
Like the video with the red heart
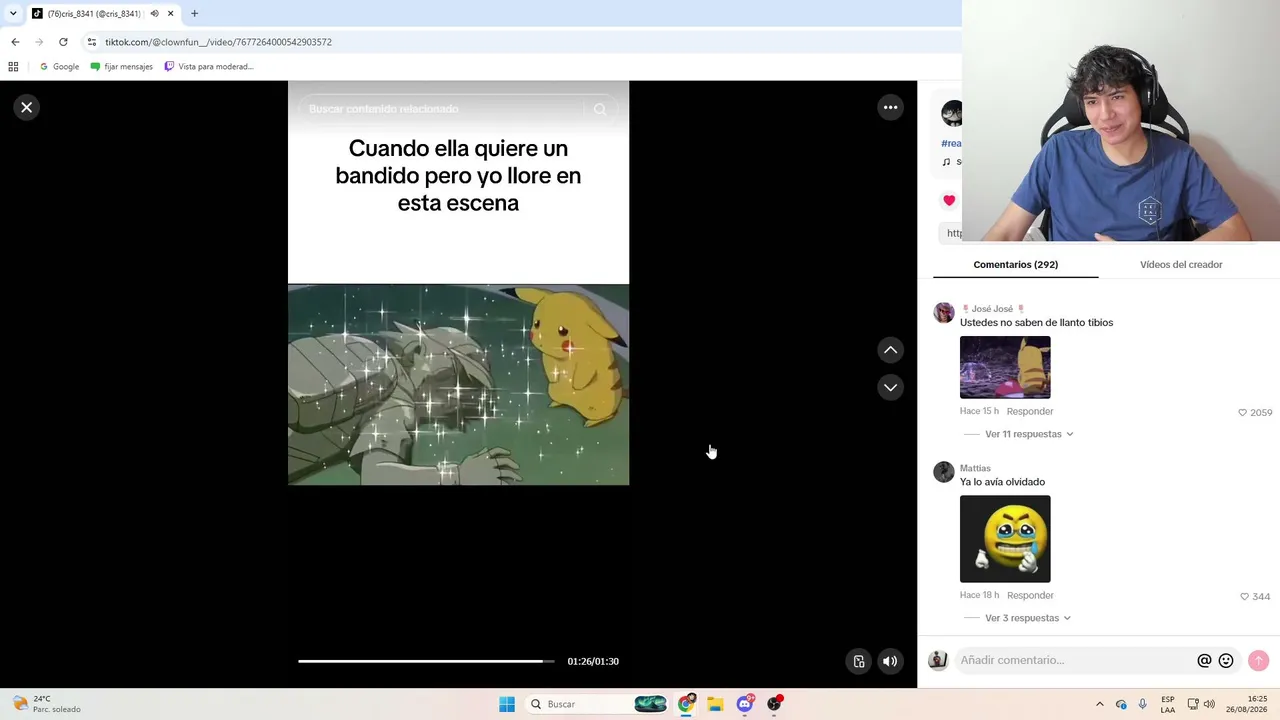click(x=949, y=200)
